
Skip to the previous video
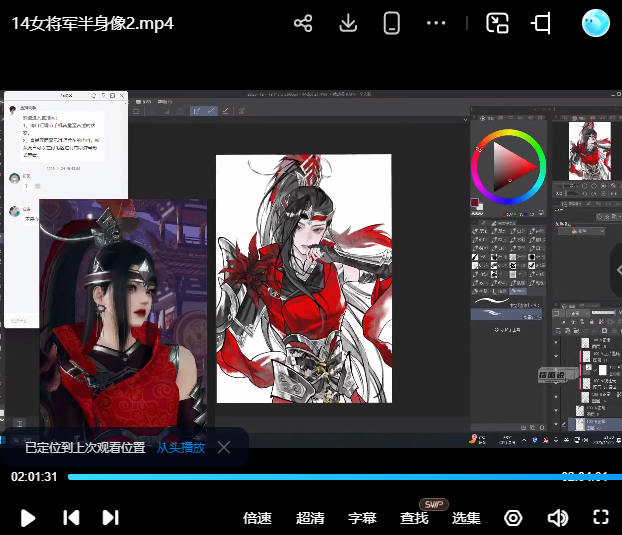[x=71, y=518]
